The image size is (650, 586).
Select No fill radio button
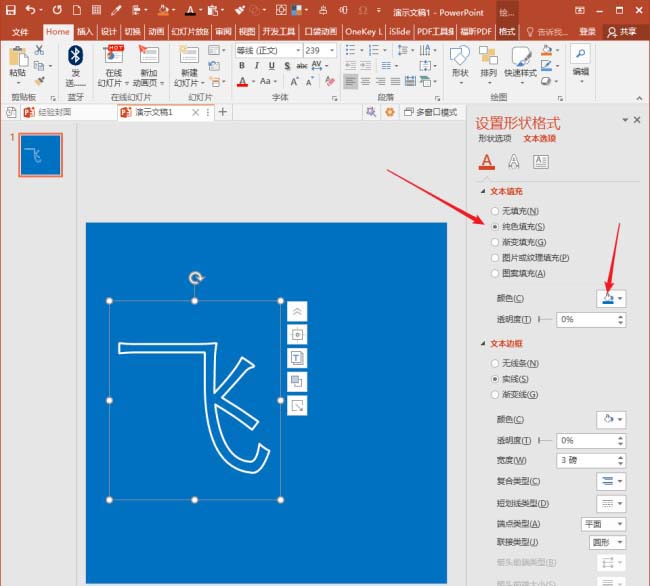click(x=495, y=211)
